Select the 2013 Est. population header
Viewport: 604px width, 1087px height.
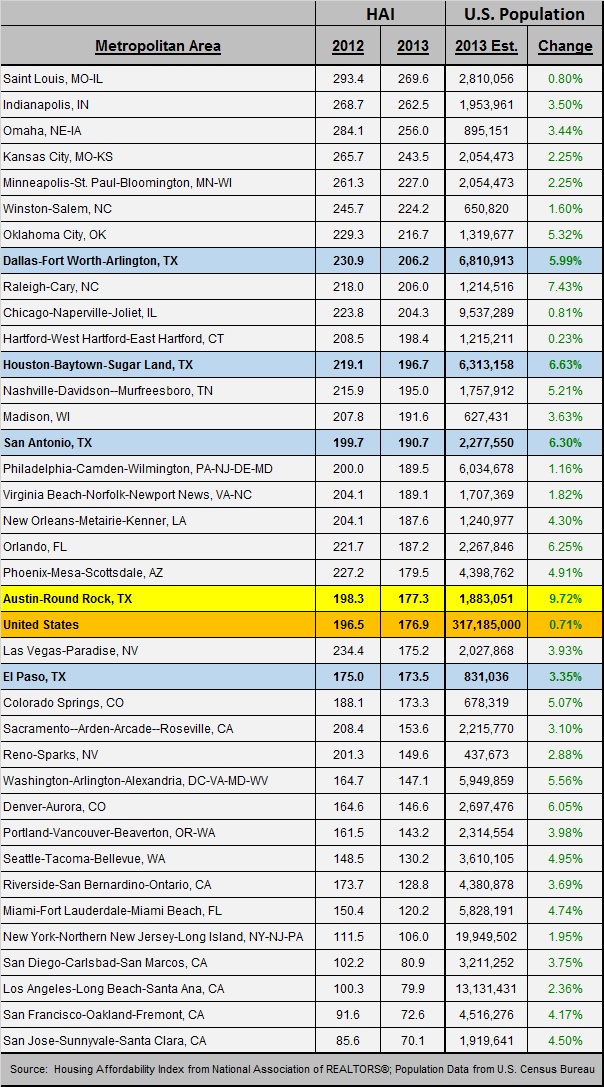tap(485, 46)
